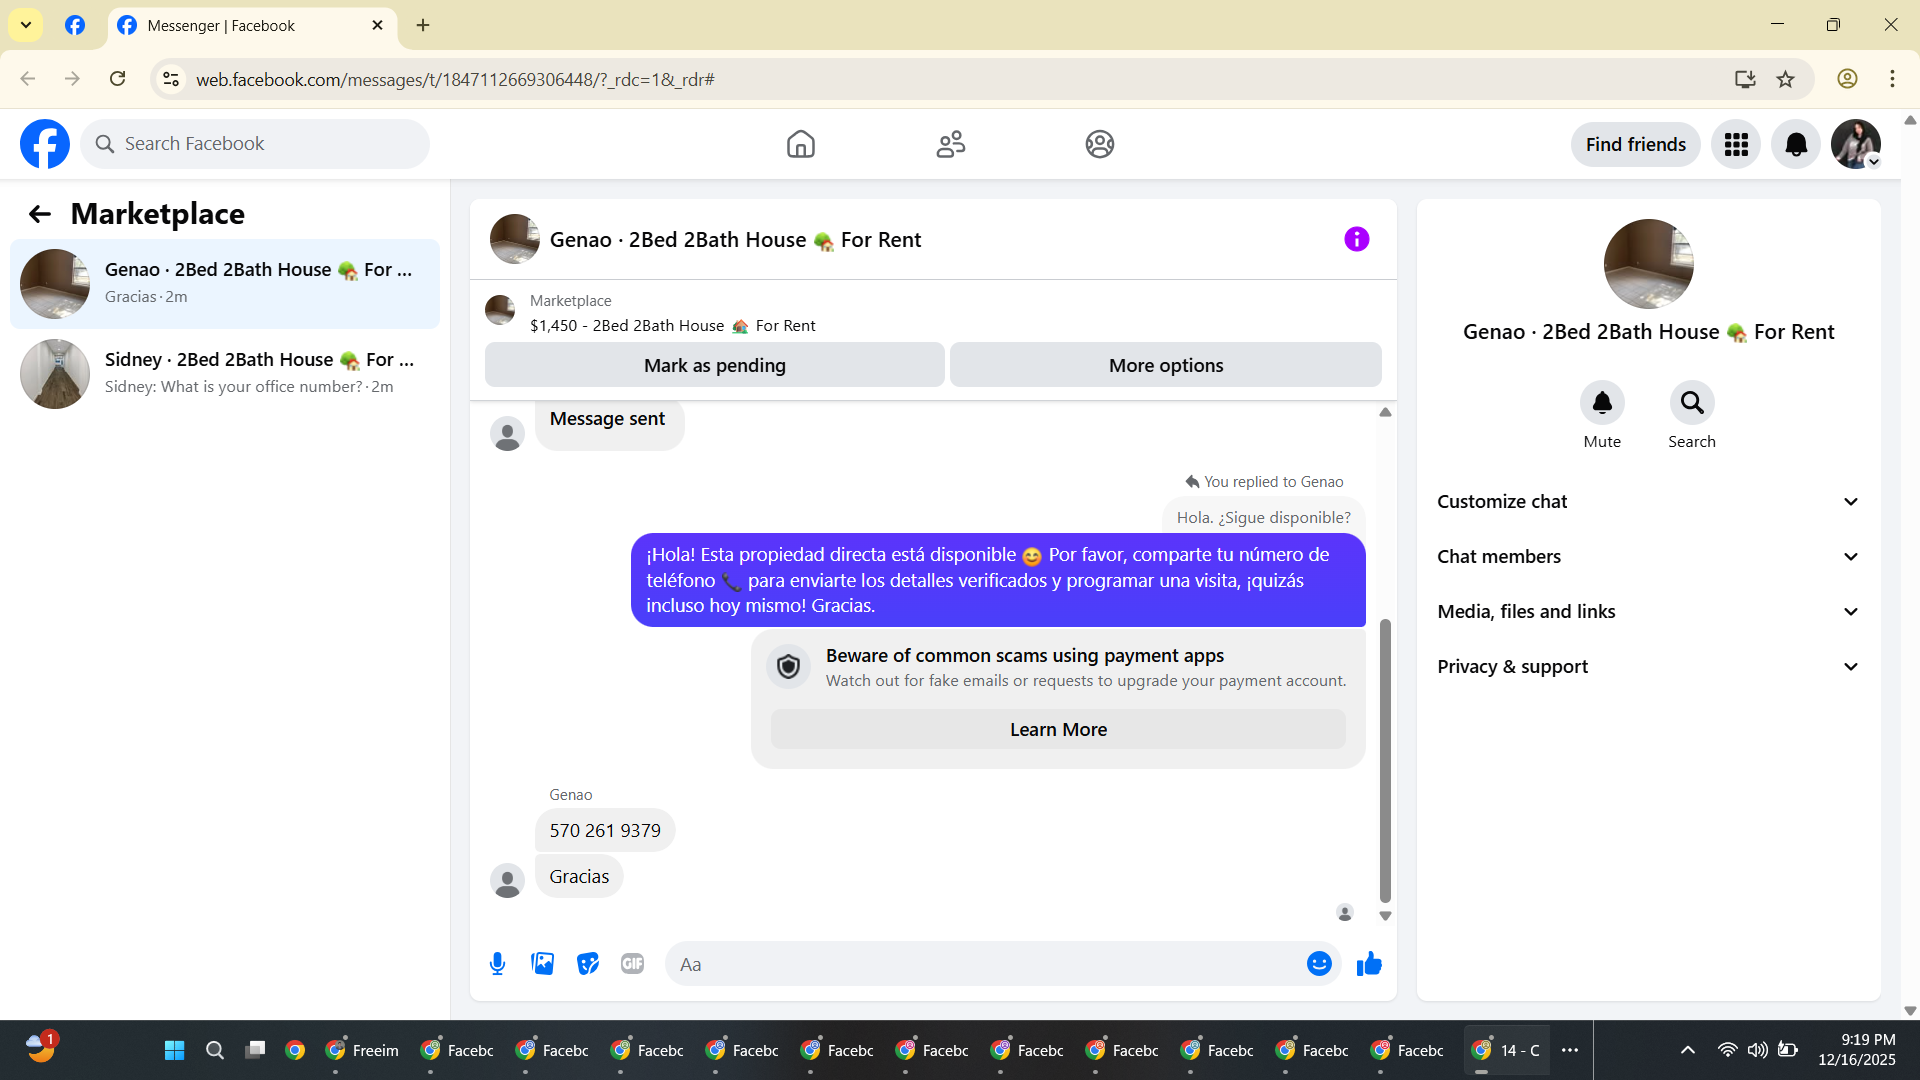Image resolution: width=1920 pixels, height=1080 pixels.
Task: Switch to the pinned Facebook tab
Action: [75, 26]
